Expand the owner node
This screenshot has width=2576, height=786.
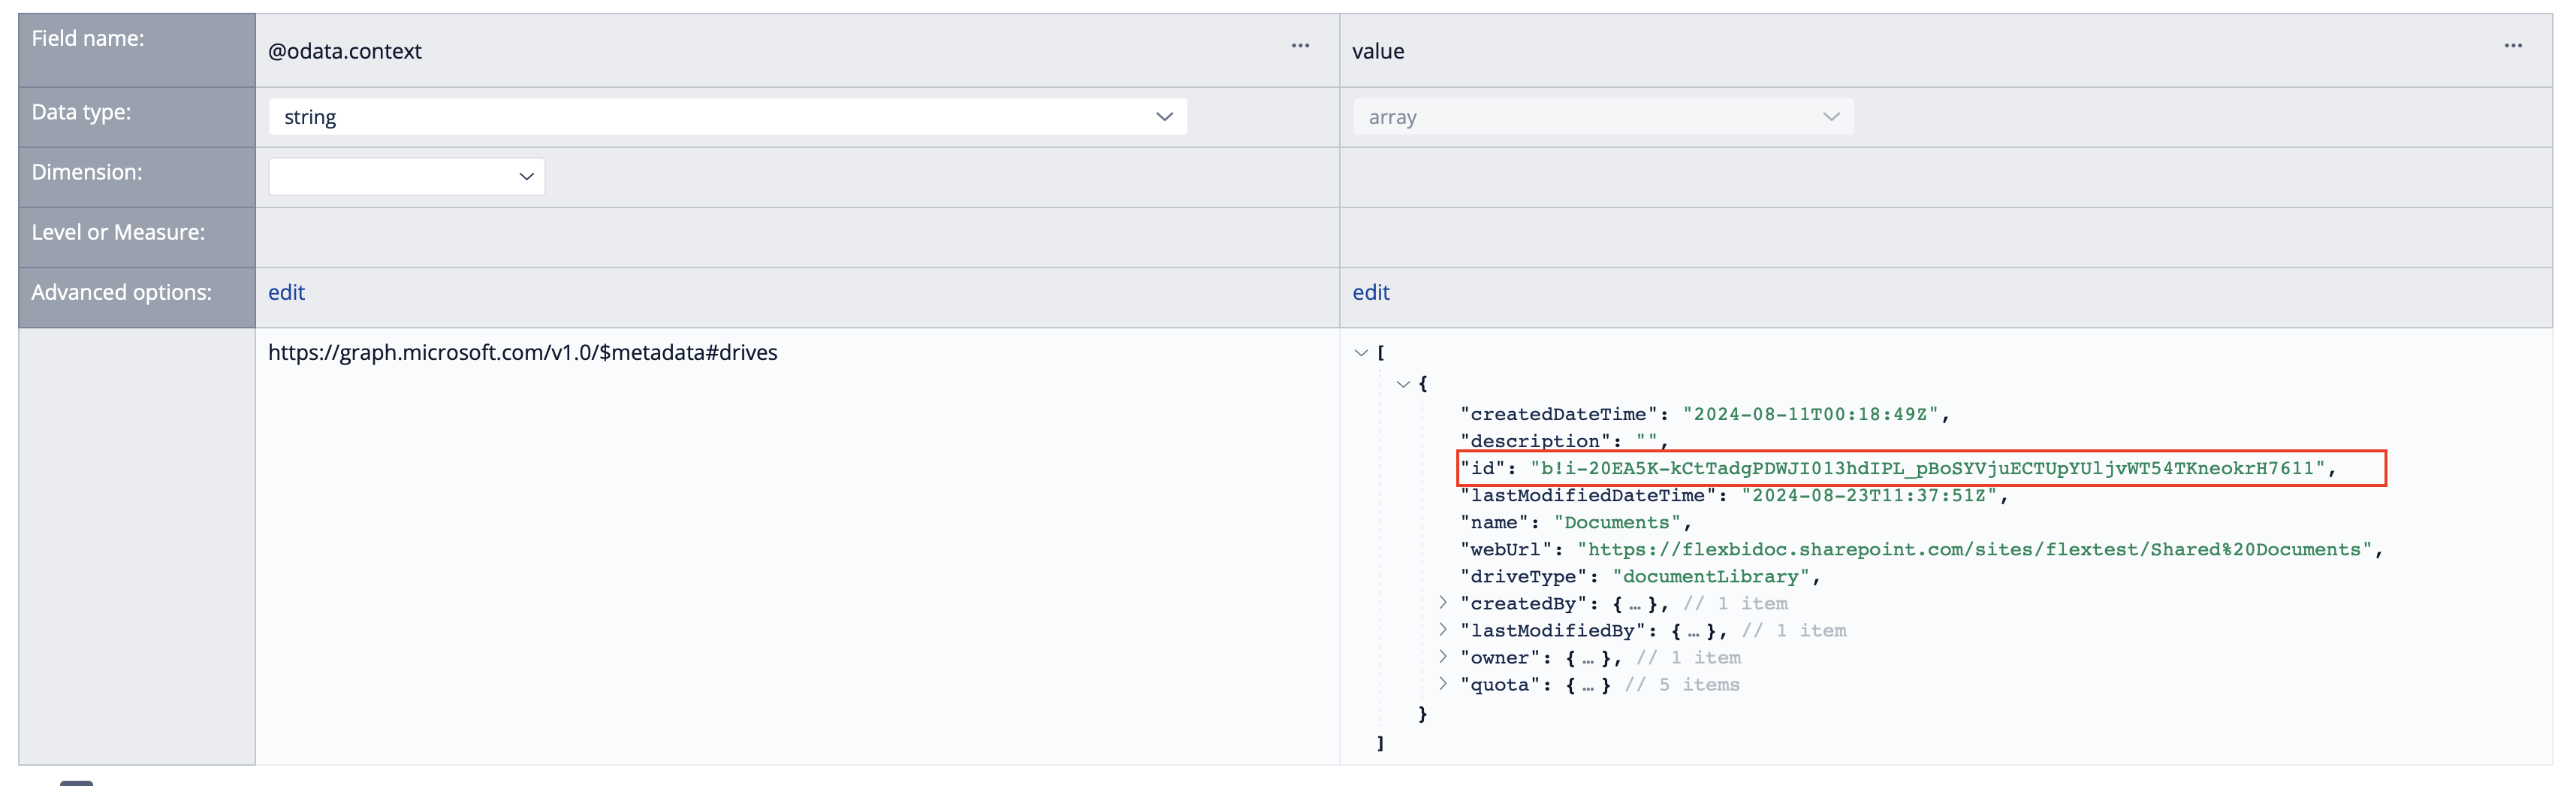pos(1442,657)
